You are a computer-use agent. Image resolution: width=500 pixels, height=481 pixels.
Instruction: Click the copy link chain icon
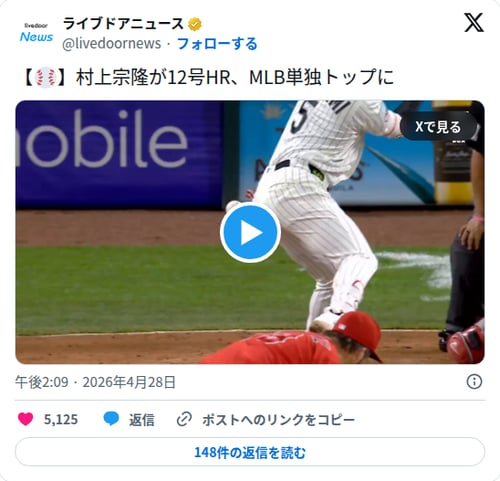click(x=184, y=419)
